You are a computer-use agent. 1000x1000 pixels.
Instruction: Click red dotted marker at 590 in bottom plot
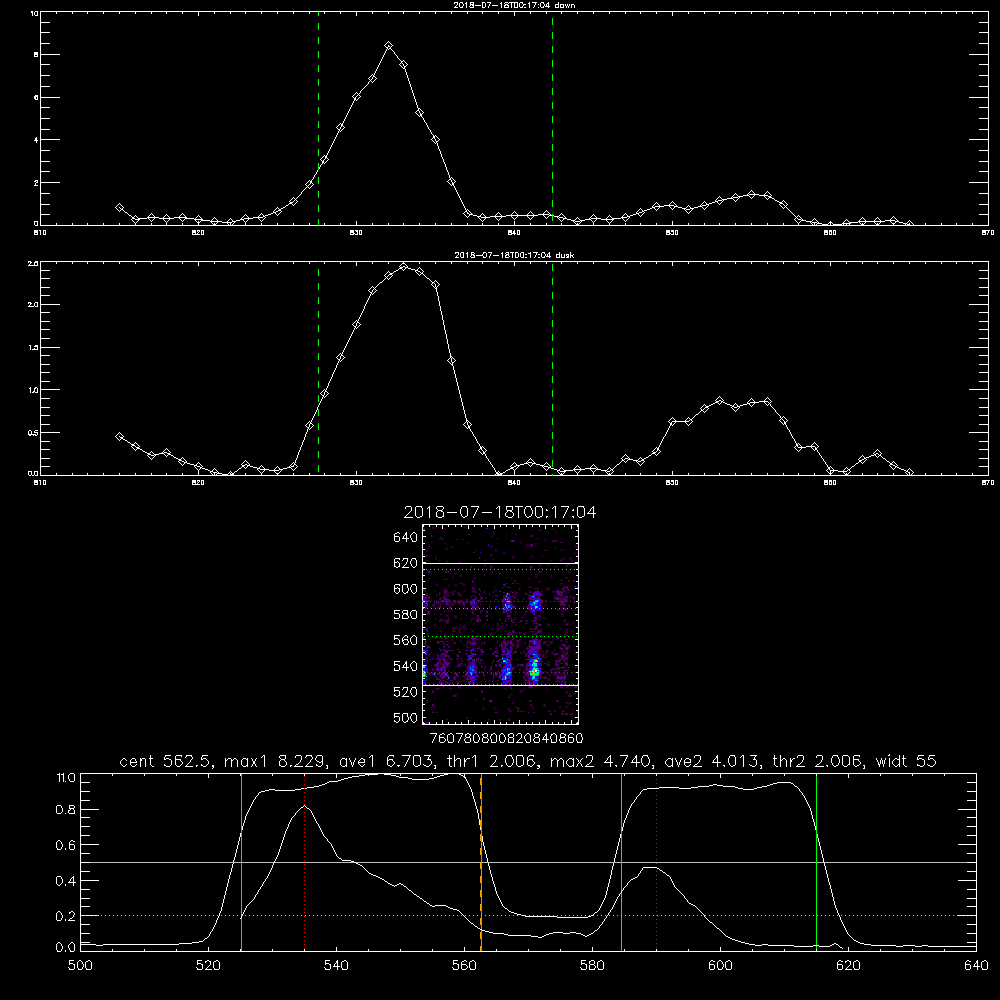(x=656, y=862)
